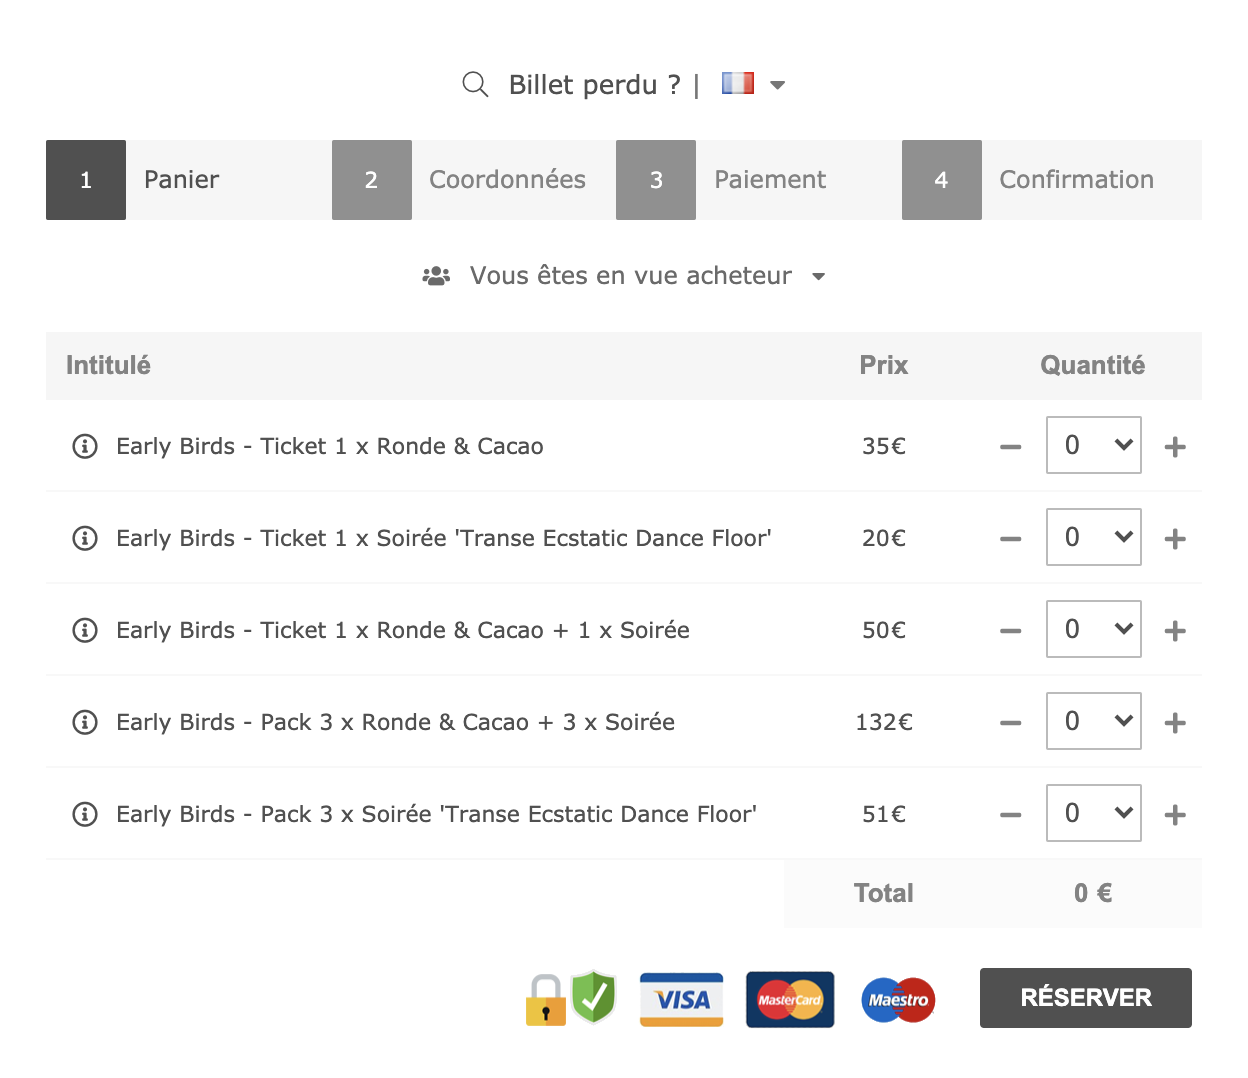Increase quantity of 35€ Ronde & Cacao ticket
Viewport: 1248px width, 1078px height.
1175,447
